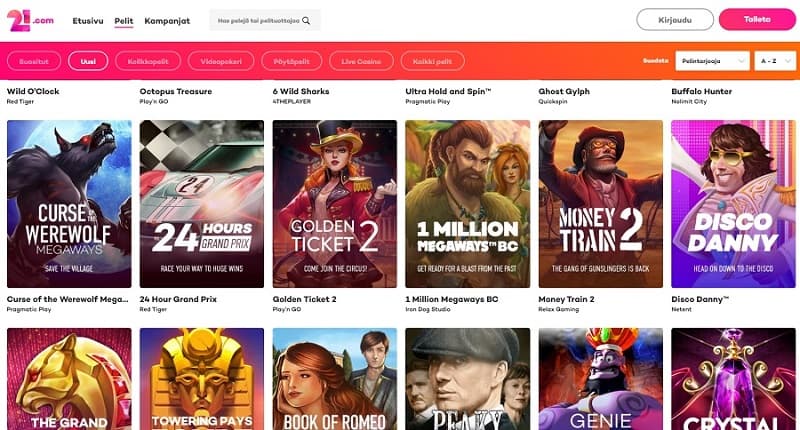
Task: Open the Kampanjat menu item
Action: [167, 21]
